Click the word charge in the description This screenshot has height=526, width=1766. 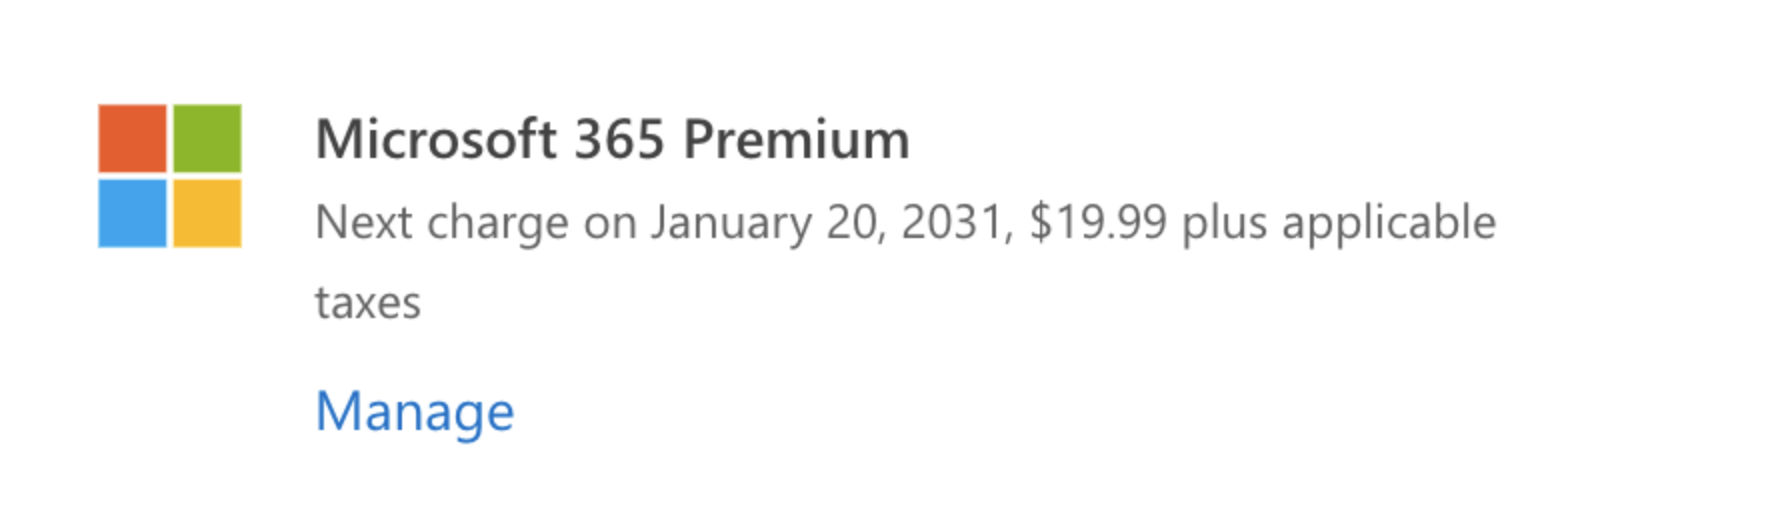pos(497,223)
